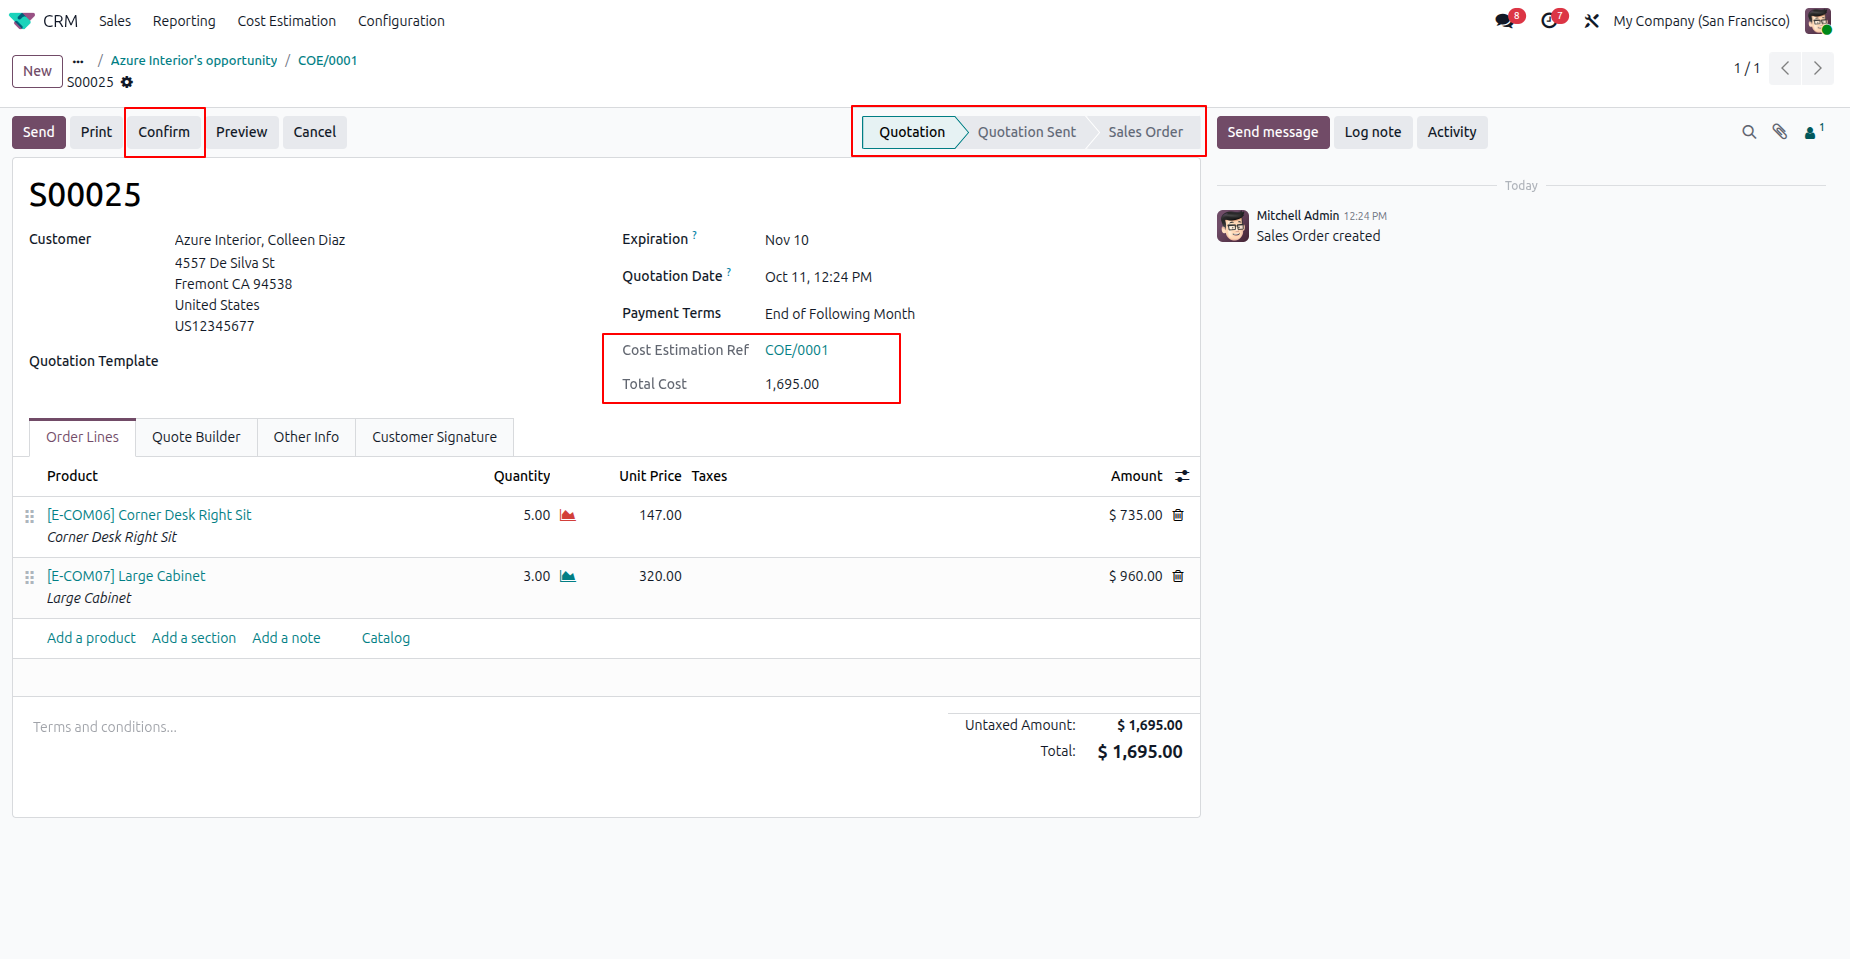Screen dimensions: 1850x959
Task: Open the [E-COM07] Large Cabinet product link
Action: point(126,576)
